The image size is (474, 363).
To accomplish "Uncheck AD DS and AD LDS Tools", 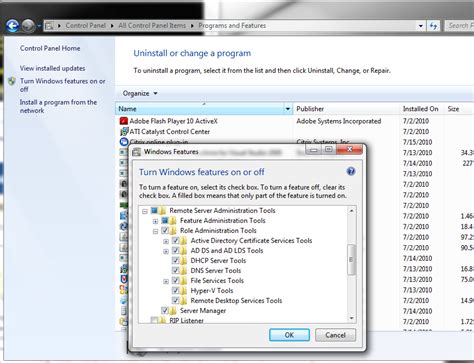I will (175, 250).
